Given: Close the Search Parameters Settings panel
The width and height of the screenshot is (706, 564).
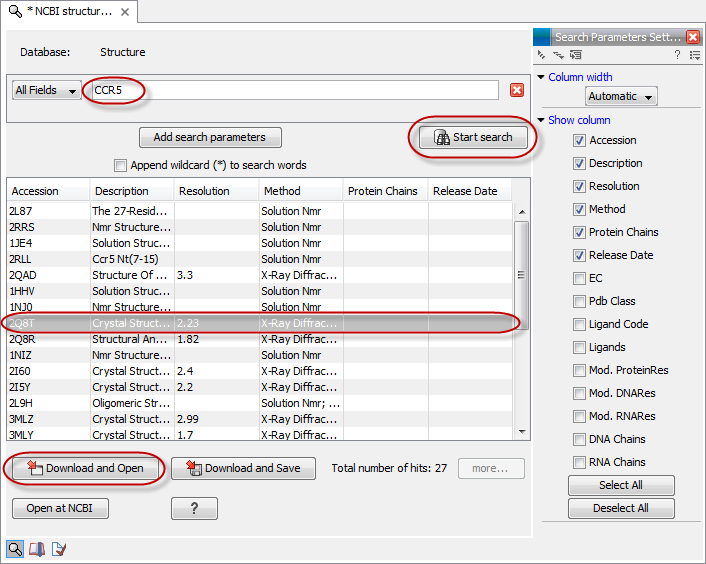Looking at the screenshot, I should [693, 37].
